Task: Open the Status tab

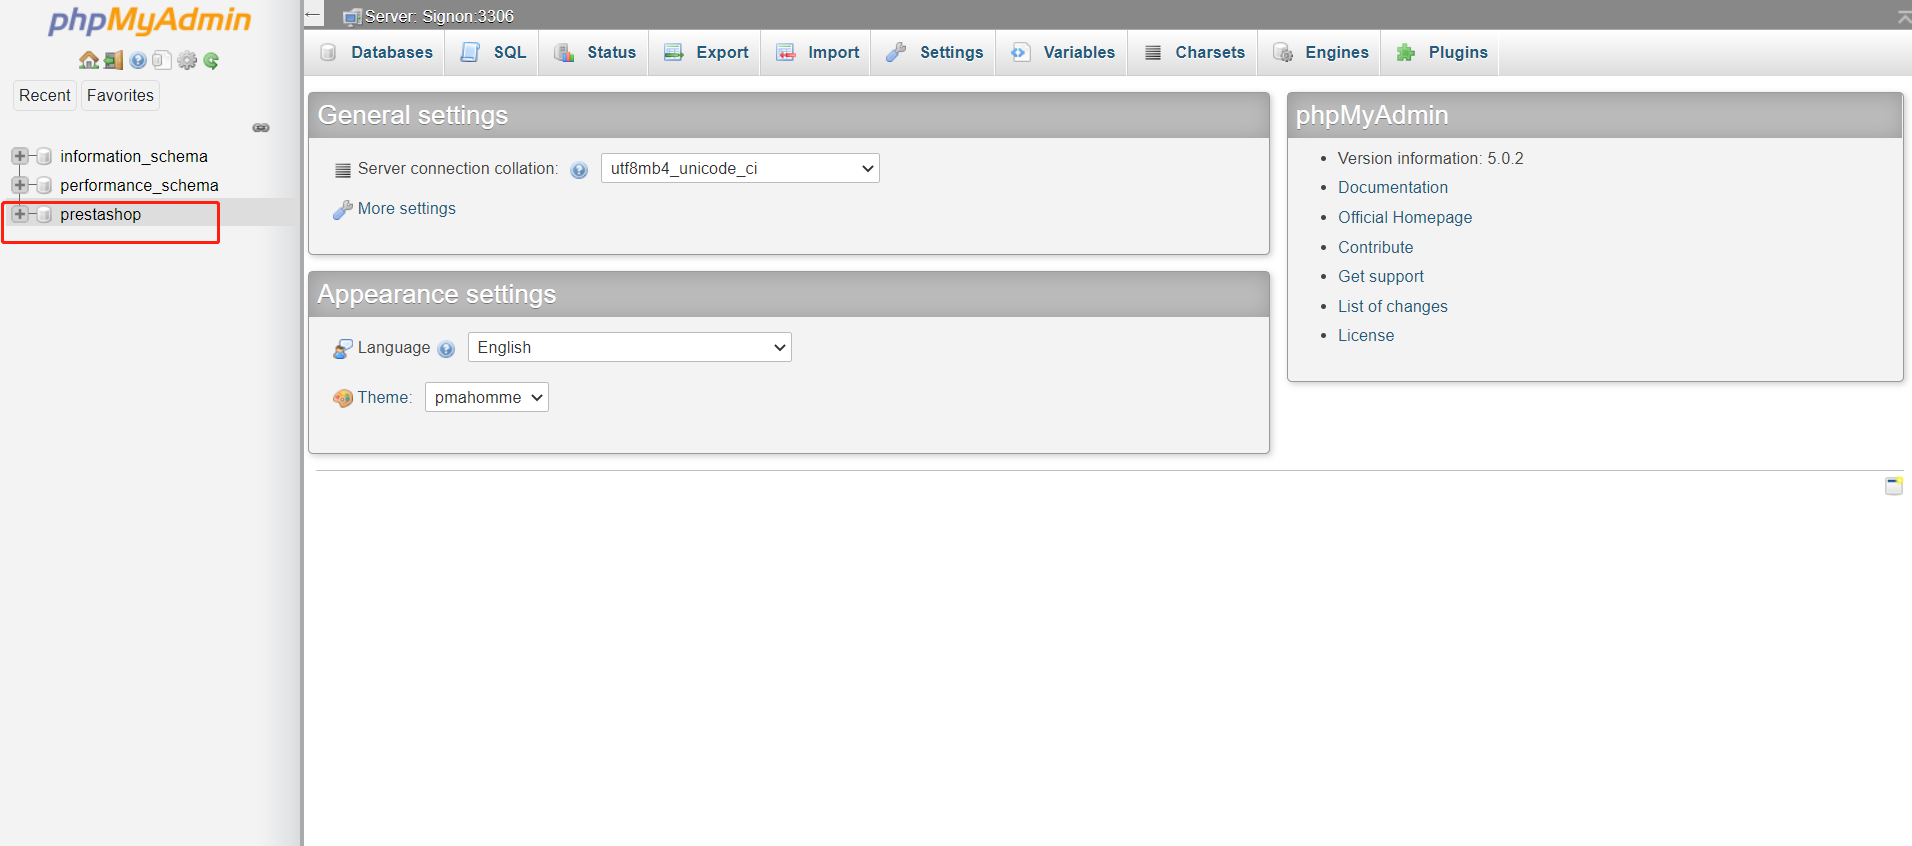Action: coord(595,52)
